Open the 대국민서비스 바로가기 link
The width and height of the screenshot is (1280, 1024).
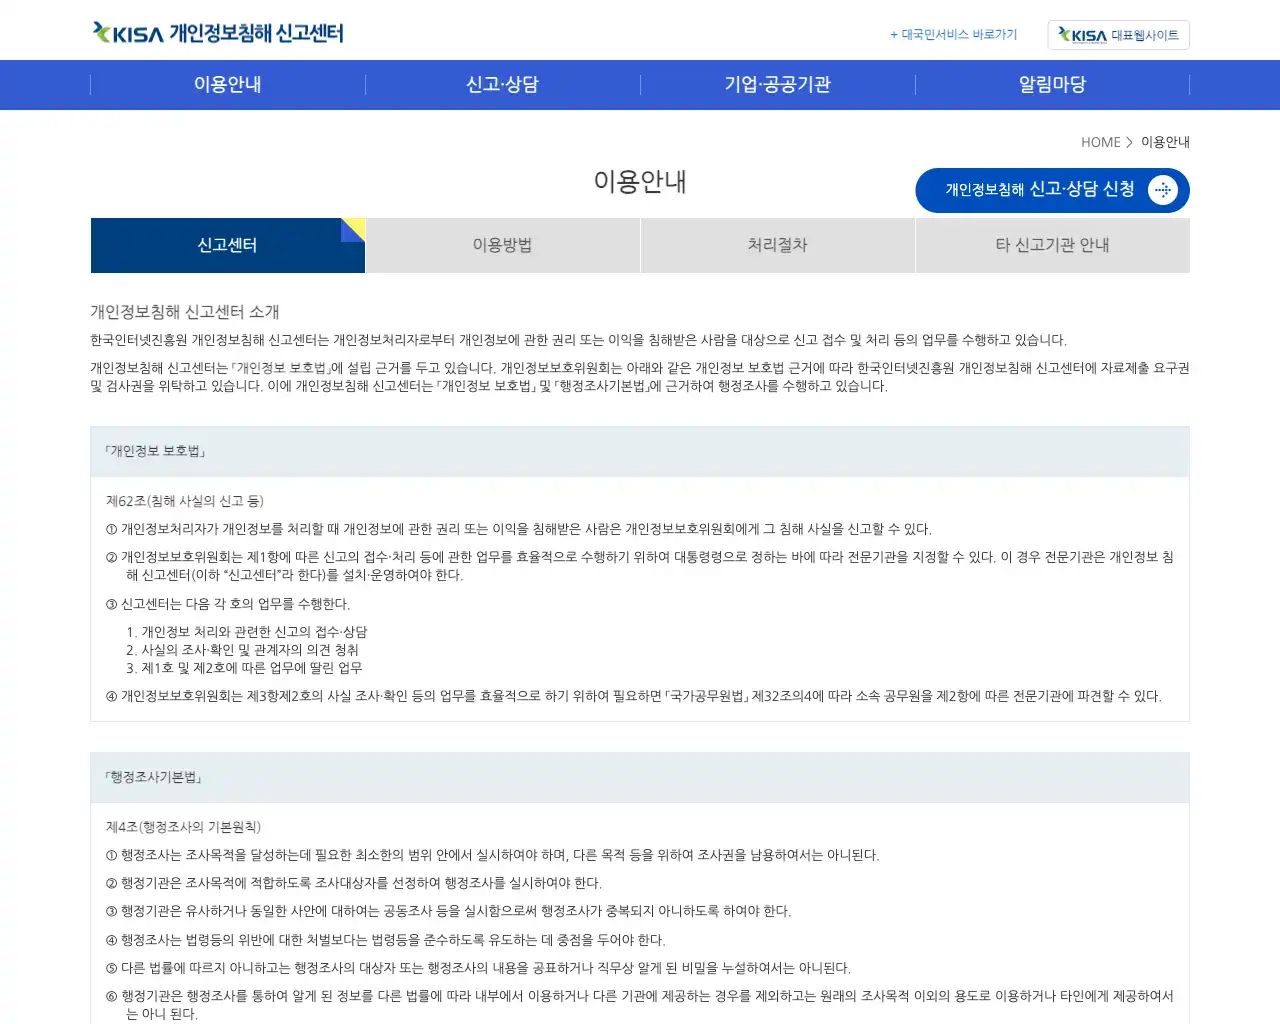[954, 35]
